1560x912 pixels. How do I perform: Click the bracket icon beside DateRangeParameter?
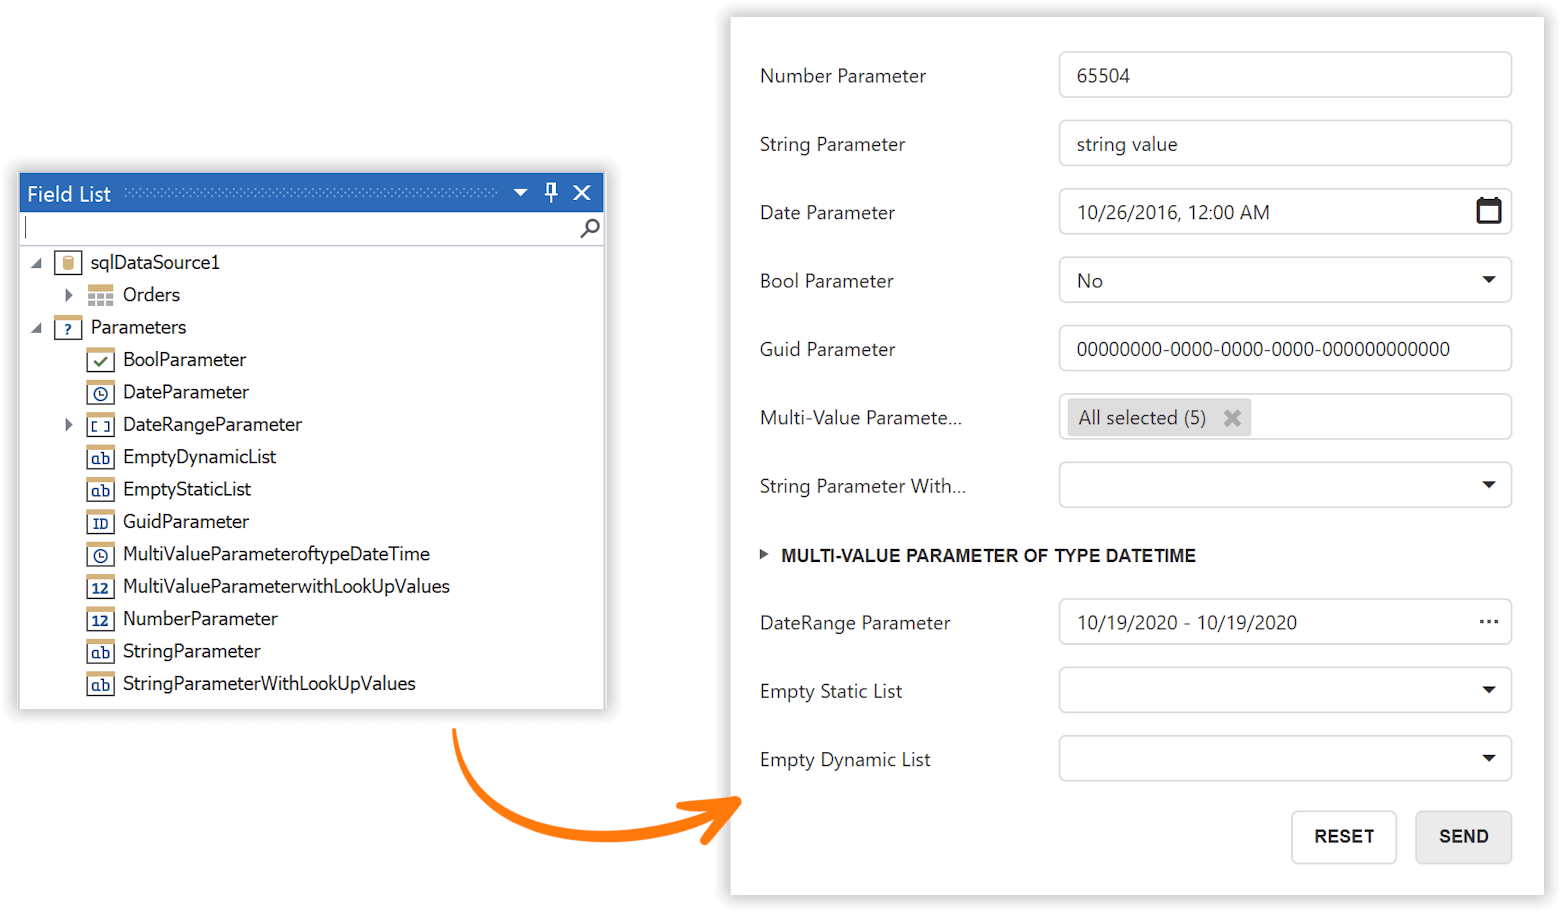[100, 424]
